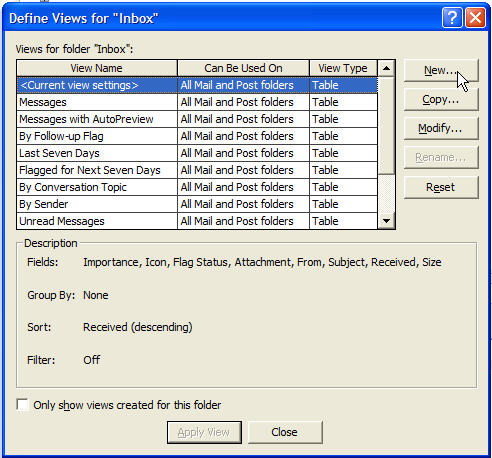Click the views list scrollbar thumb
This screenshot has height=458, width=492.
pyautogui.click(x=386, y=125)
